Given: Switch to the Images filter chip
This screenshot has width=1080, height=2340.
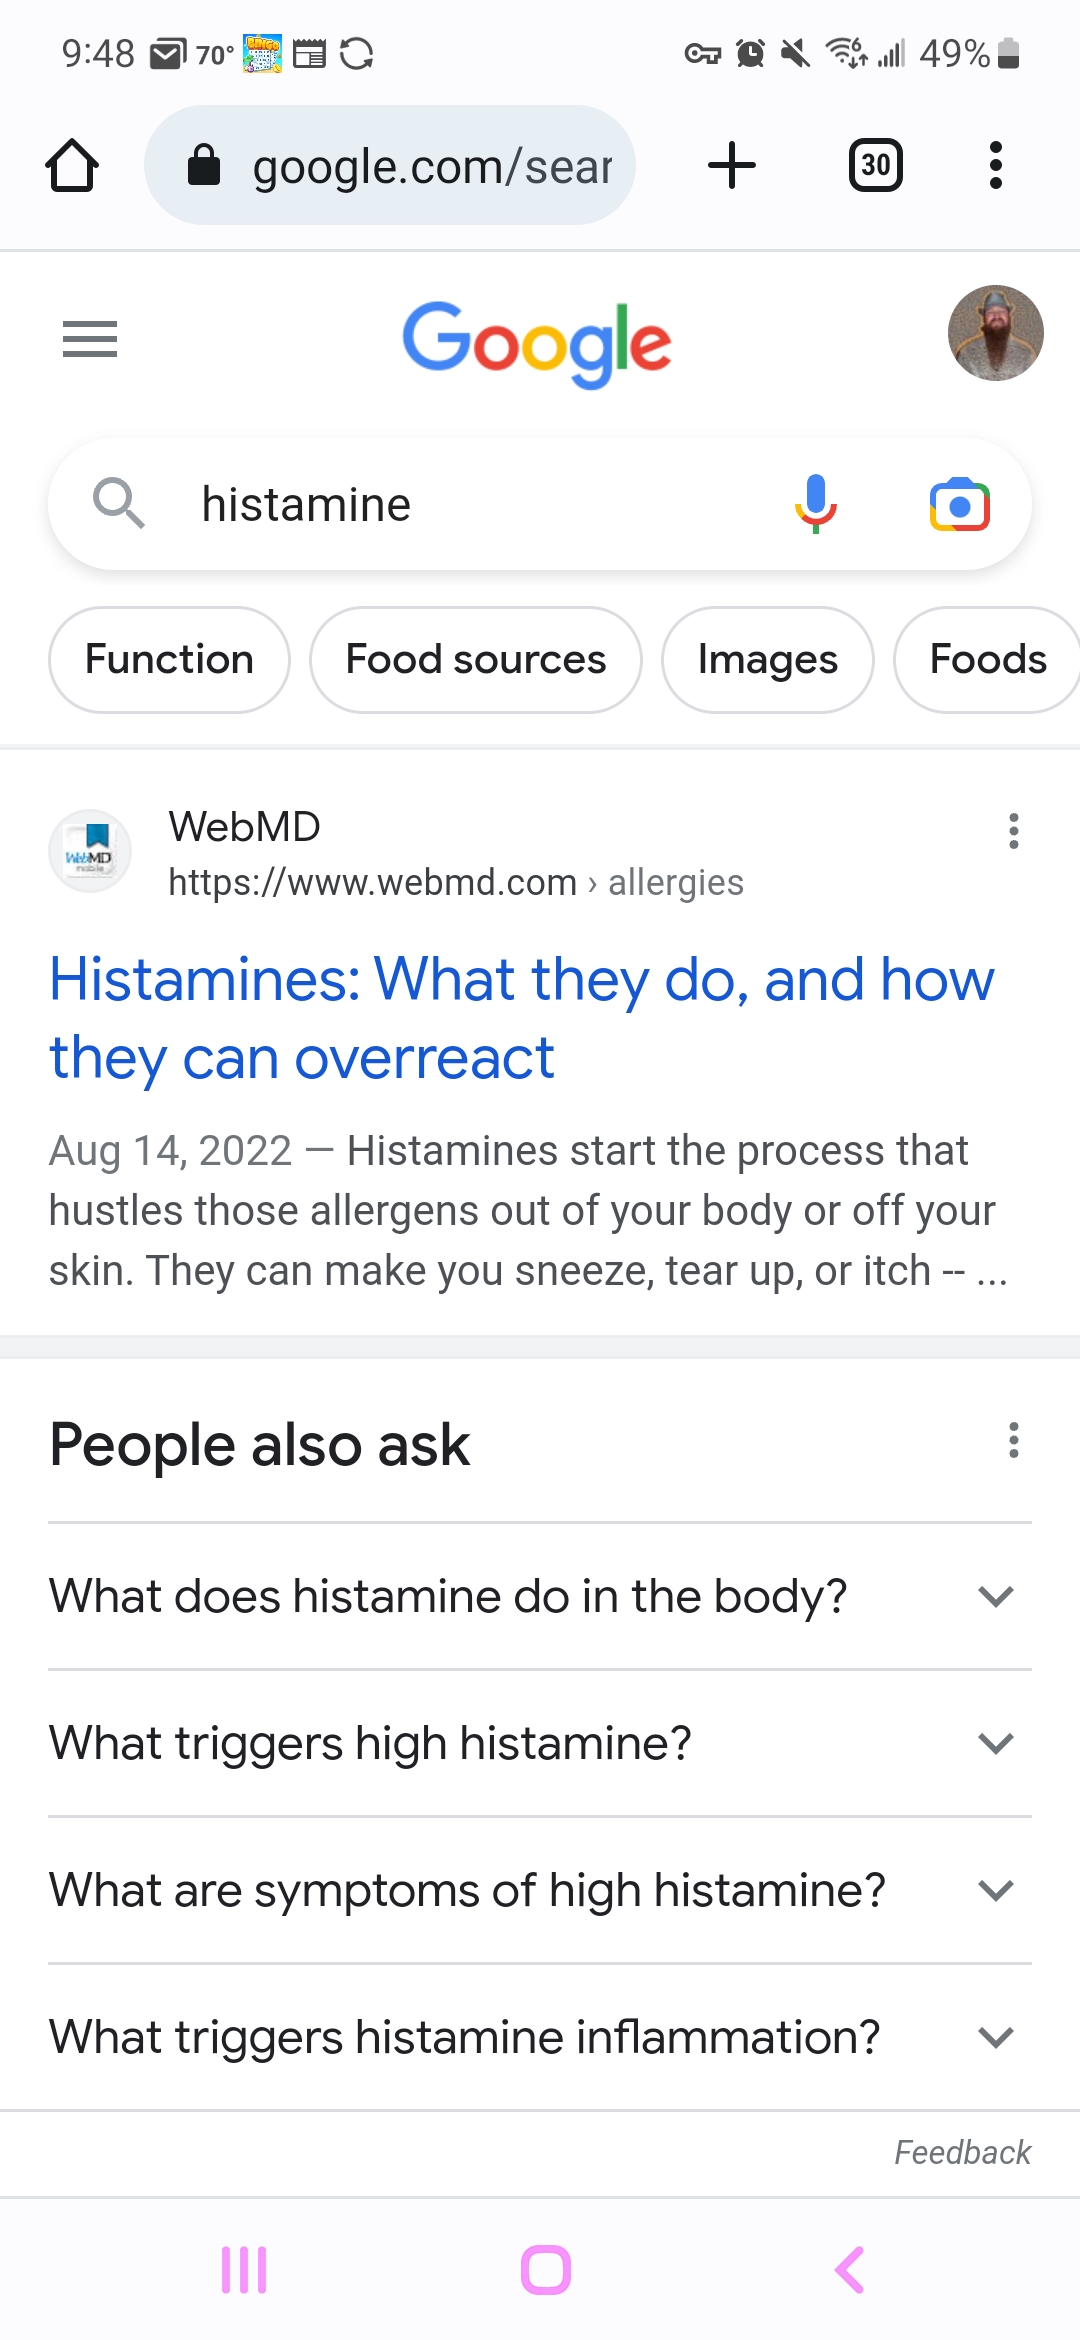Looking at the screenshot, I should pos(768,660).
